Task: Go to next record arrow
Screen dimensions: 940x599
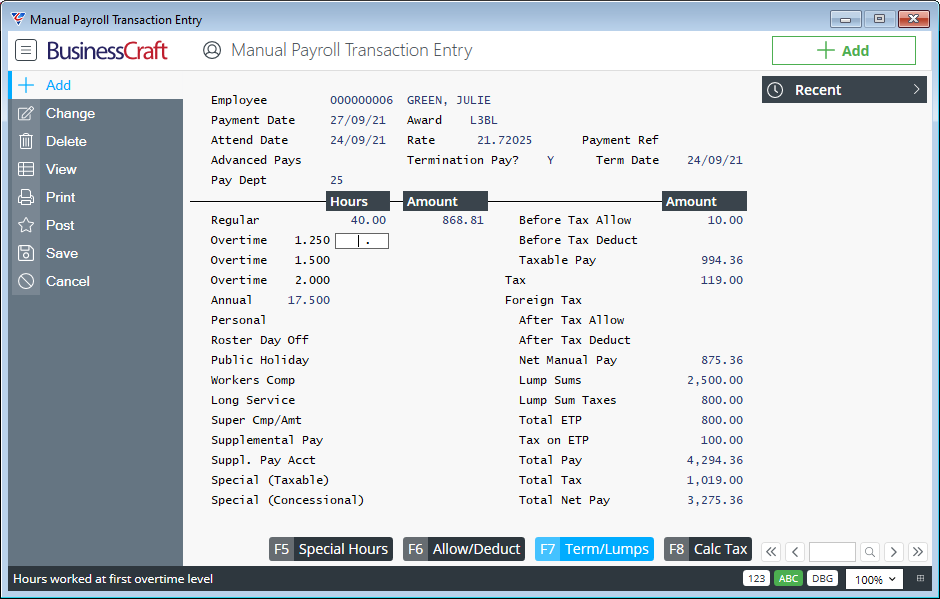Action: coord(894,552)
